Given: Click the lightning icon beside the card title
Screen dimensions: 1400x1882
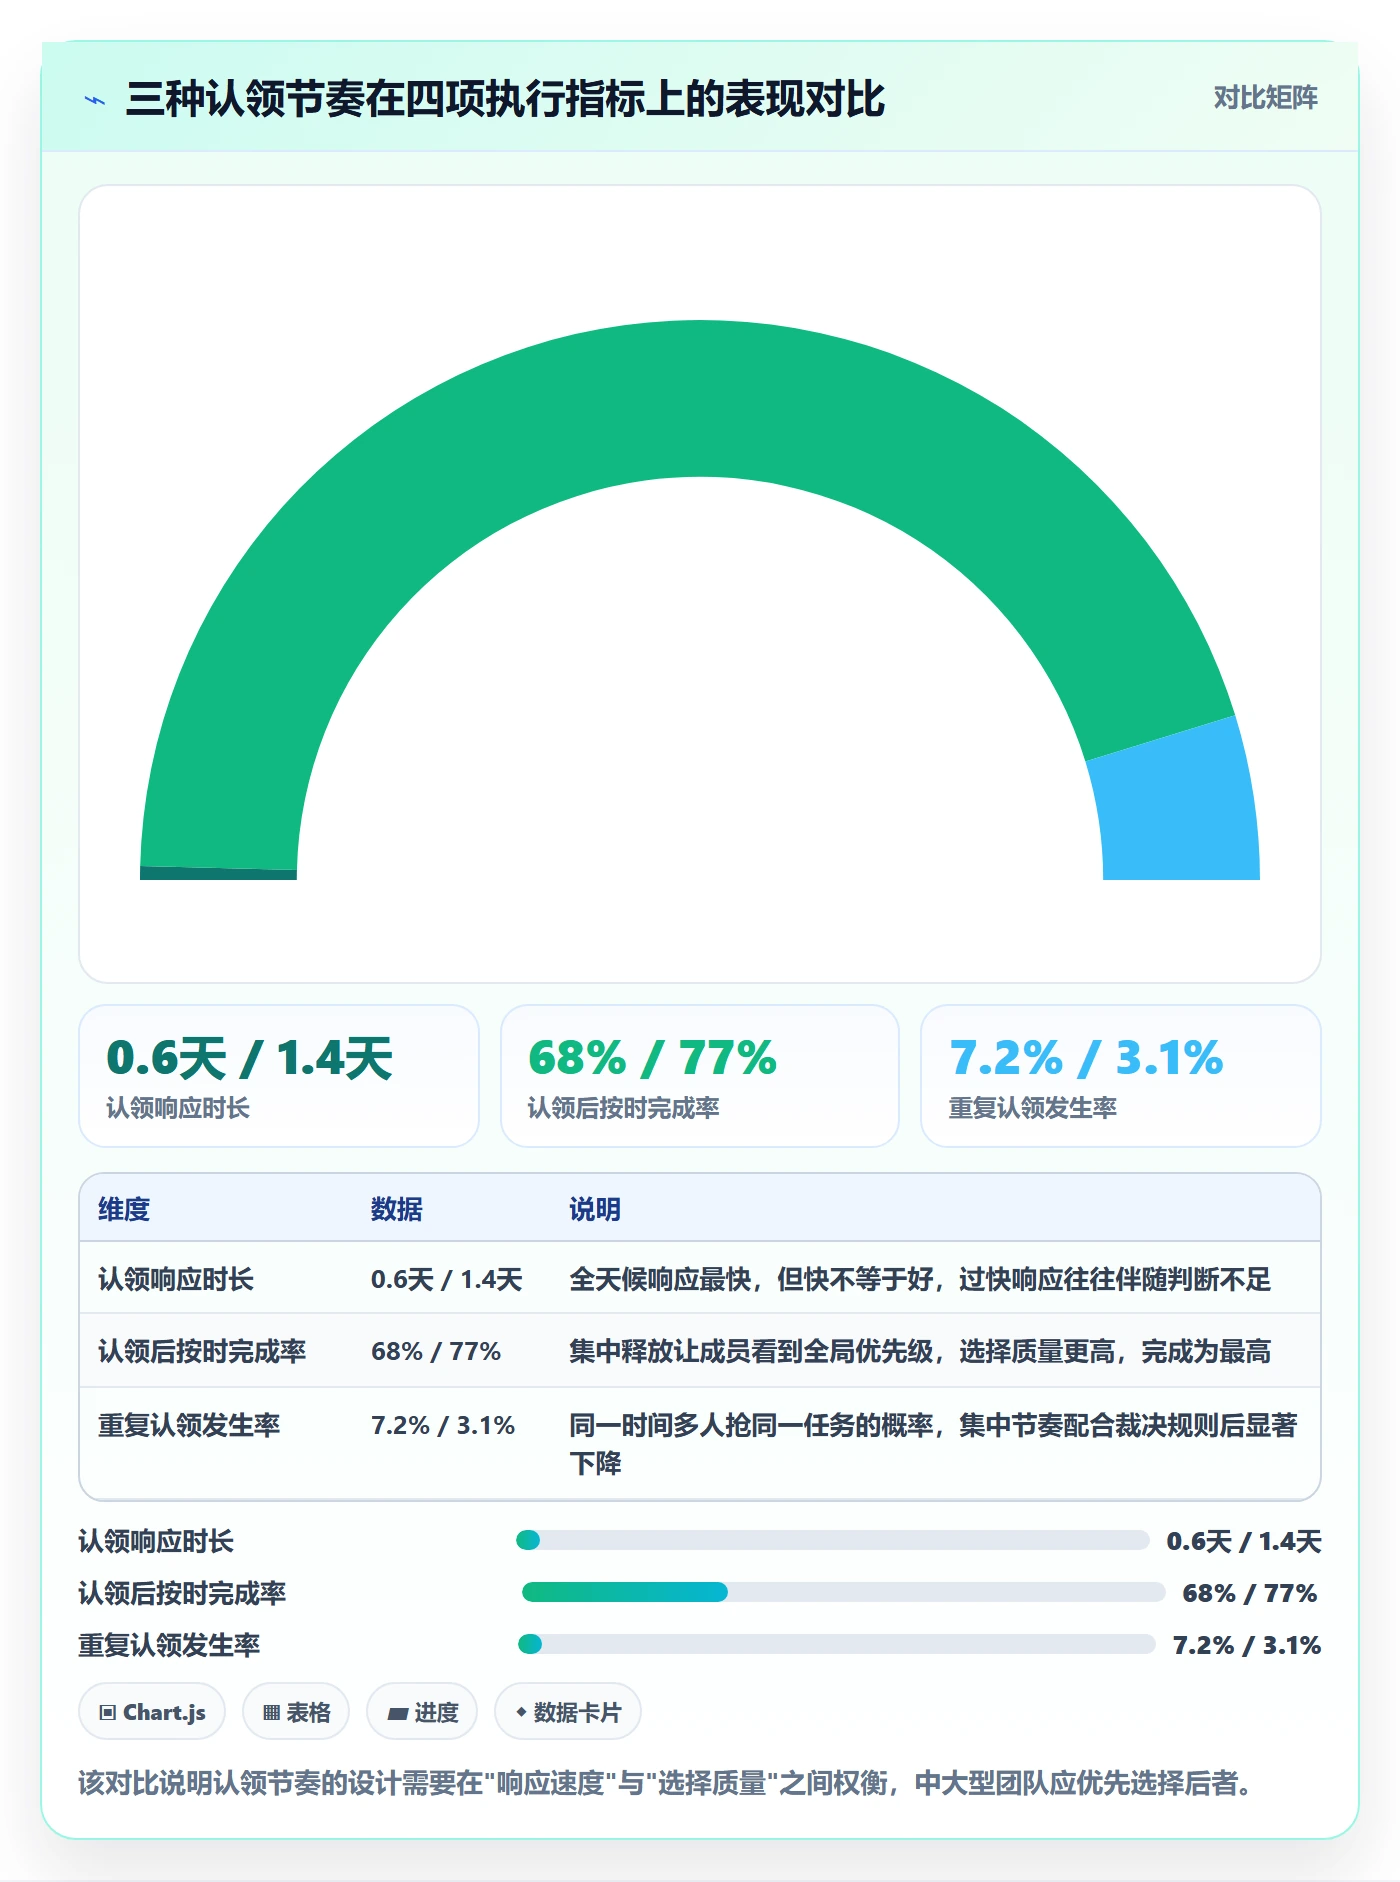Looking at the screenshot, I should (x=95, y=100).
